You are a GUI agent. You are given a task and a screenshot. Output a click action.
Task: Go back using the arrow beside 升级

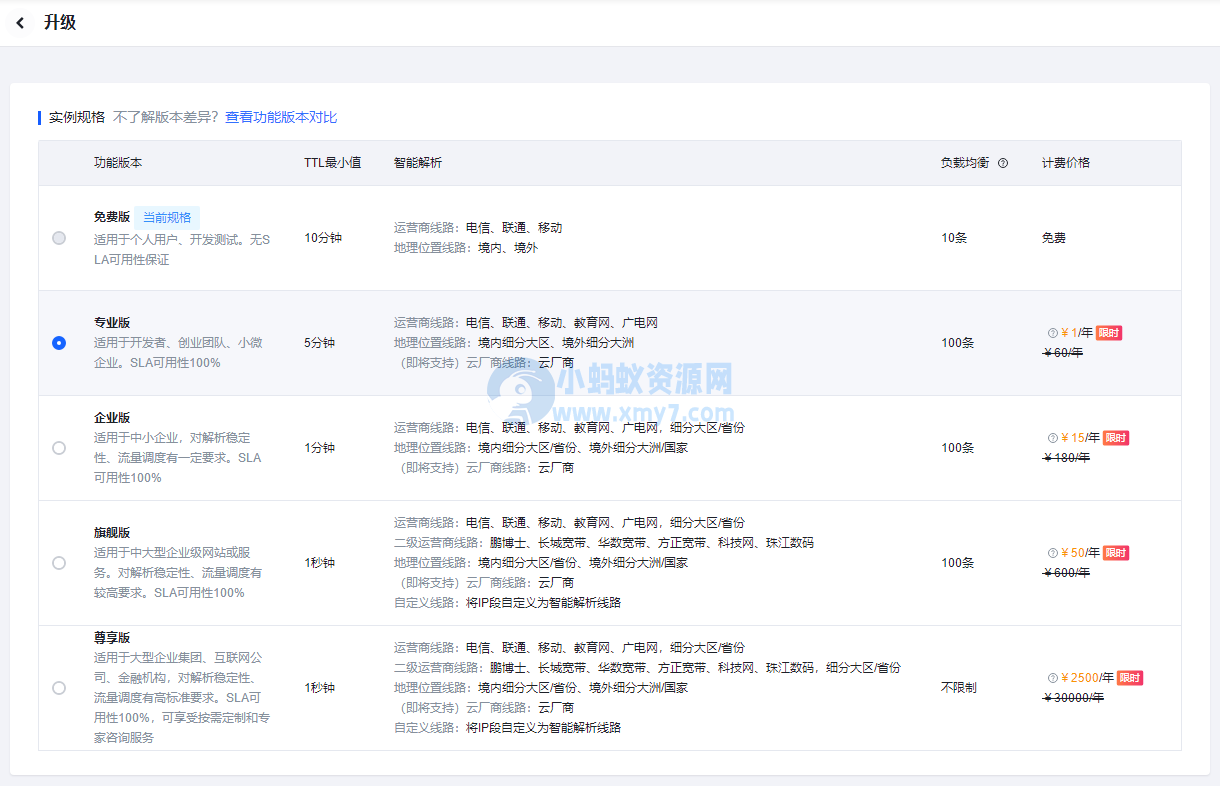coord(20,23)
